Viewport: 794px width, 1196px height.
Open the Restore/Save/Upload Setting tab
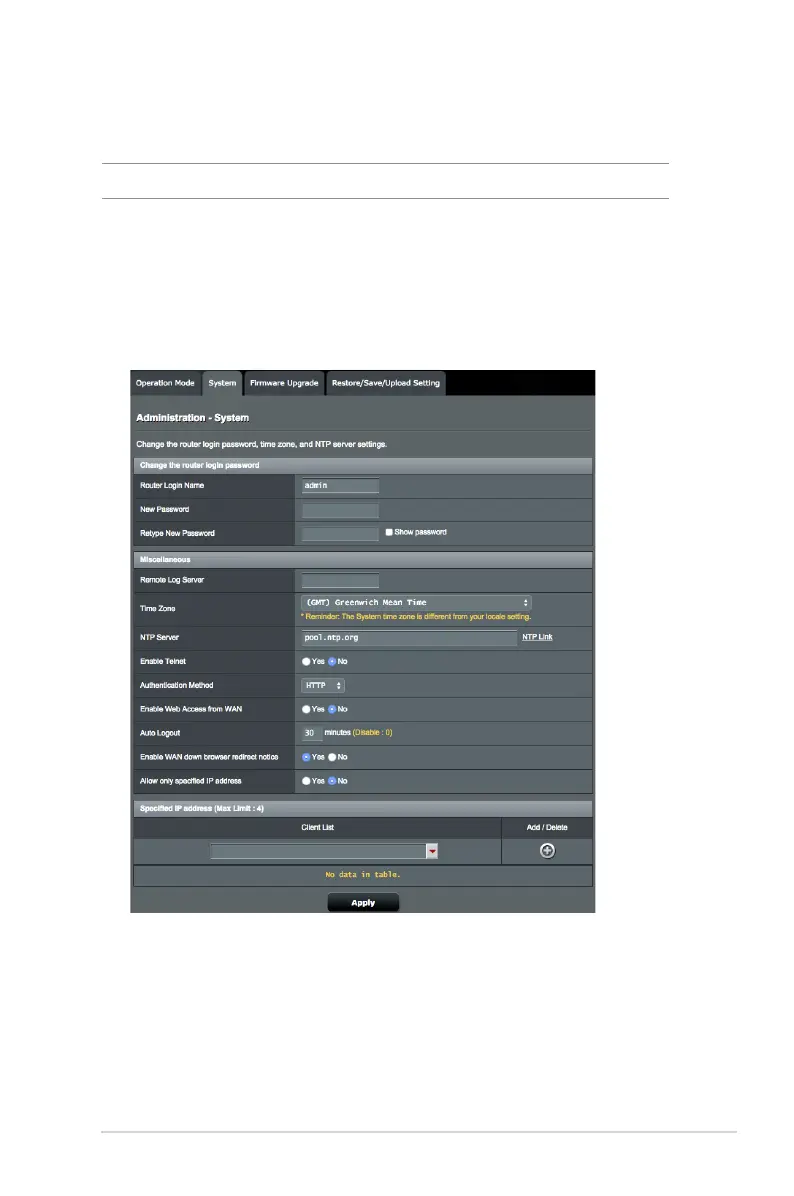coord(385,383)
